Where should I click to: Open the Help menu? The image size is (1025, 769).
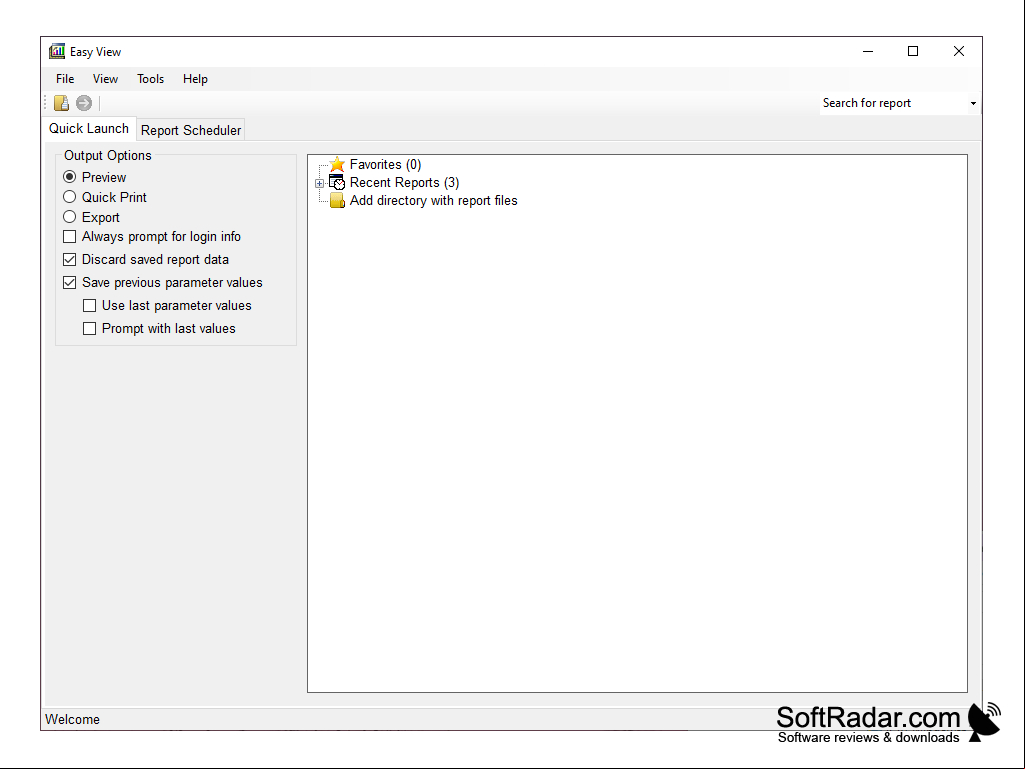click(195, 79)
